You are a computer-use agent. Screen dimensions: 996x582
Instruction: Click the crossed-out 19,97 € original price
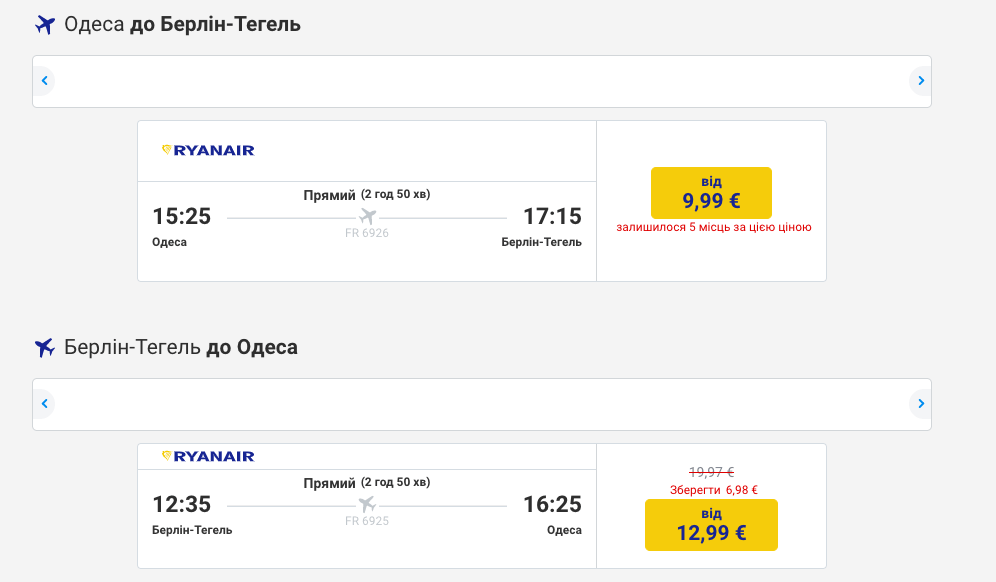[x=711, y=472]
